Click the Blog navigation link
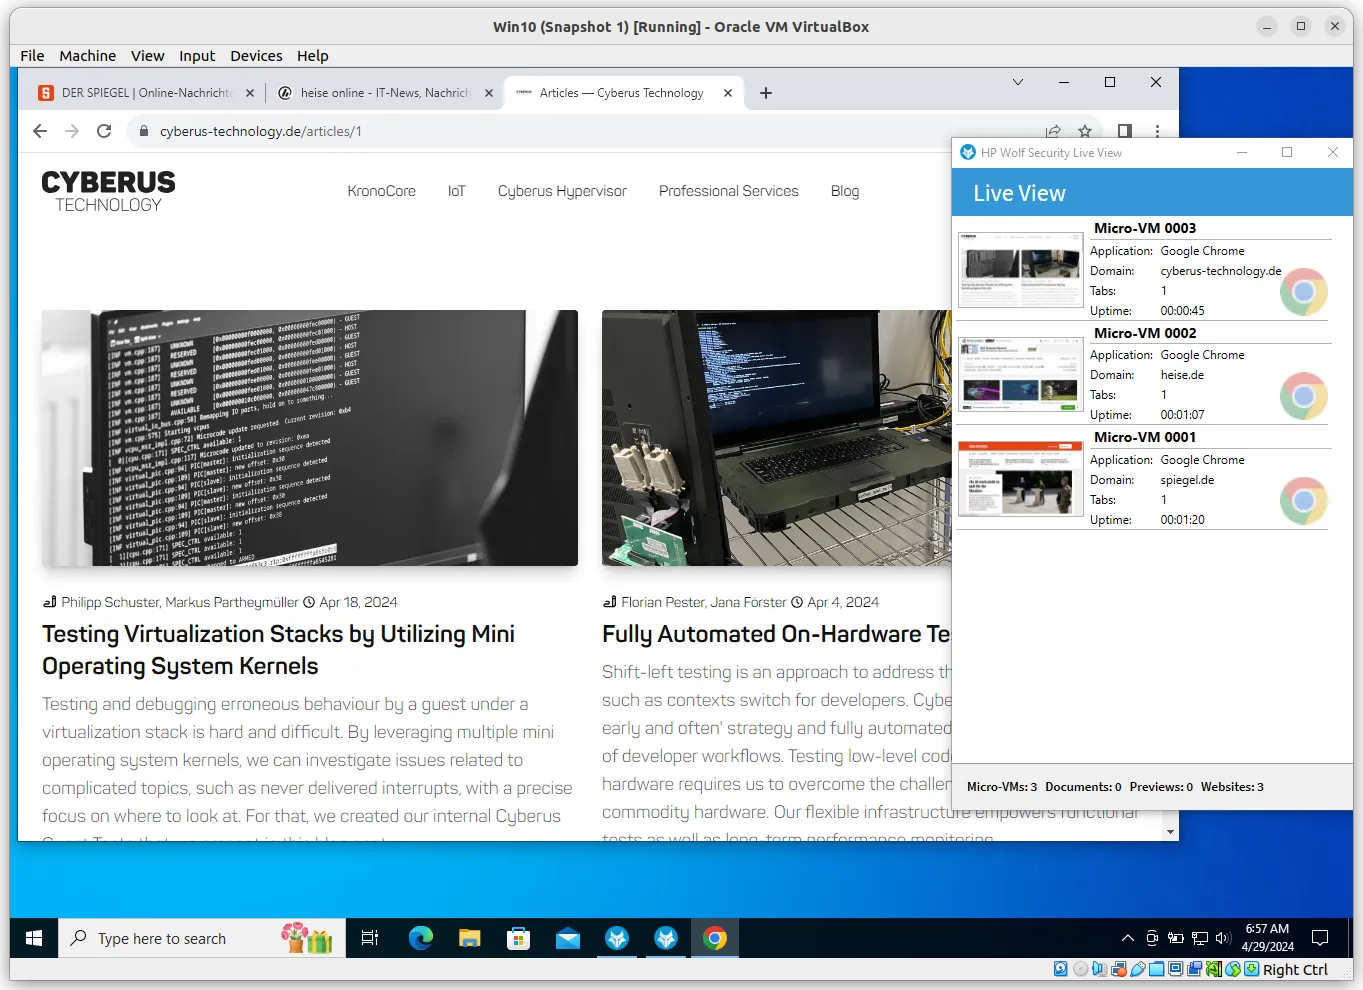1363x990 pixels. tap(844, 191)
